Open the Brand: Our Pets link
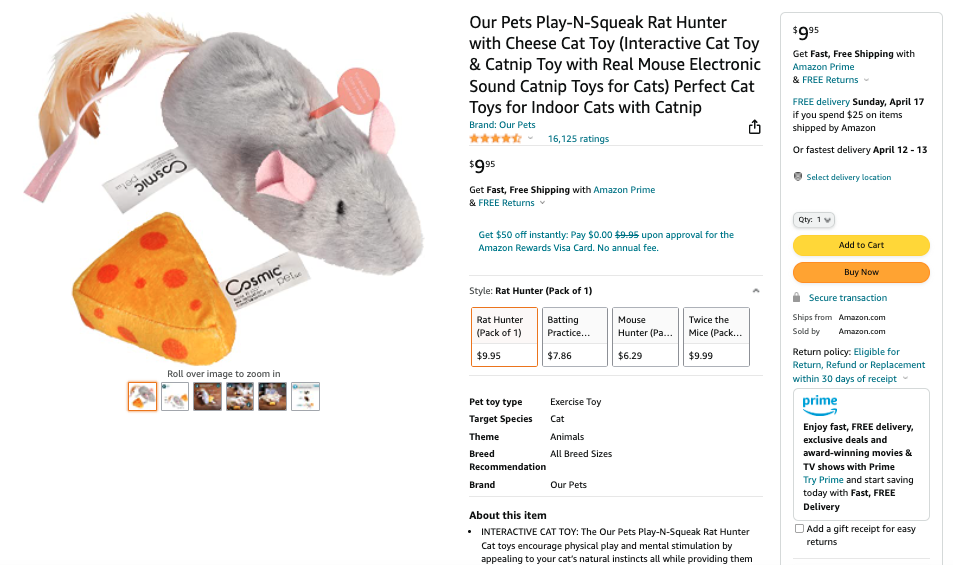This screenshot has width=953, height=565. coord(502,125)
